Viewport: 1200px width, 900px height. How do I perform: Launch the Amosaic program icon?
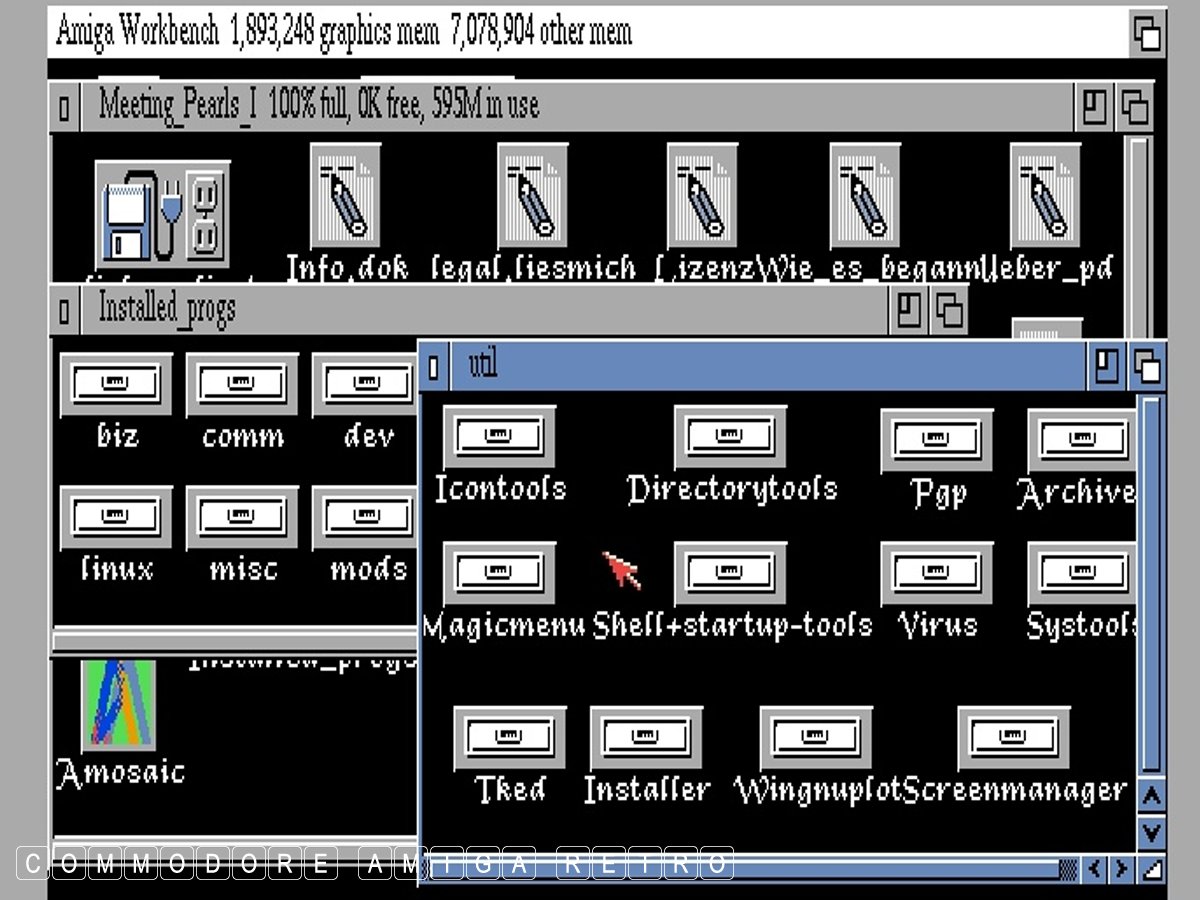coord(118,706)
